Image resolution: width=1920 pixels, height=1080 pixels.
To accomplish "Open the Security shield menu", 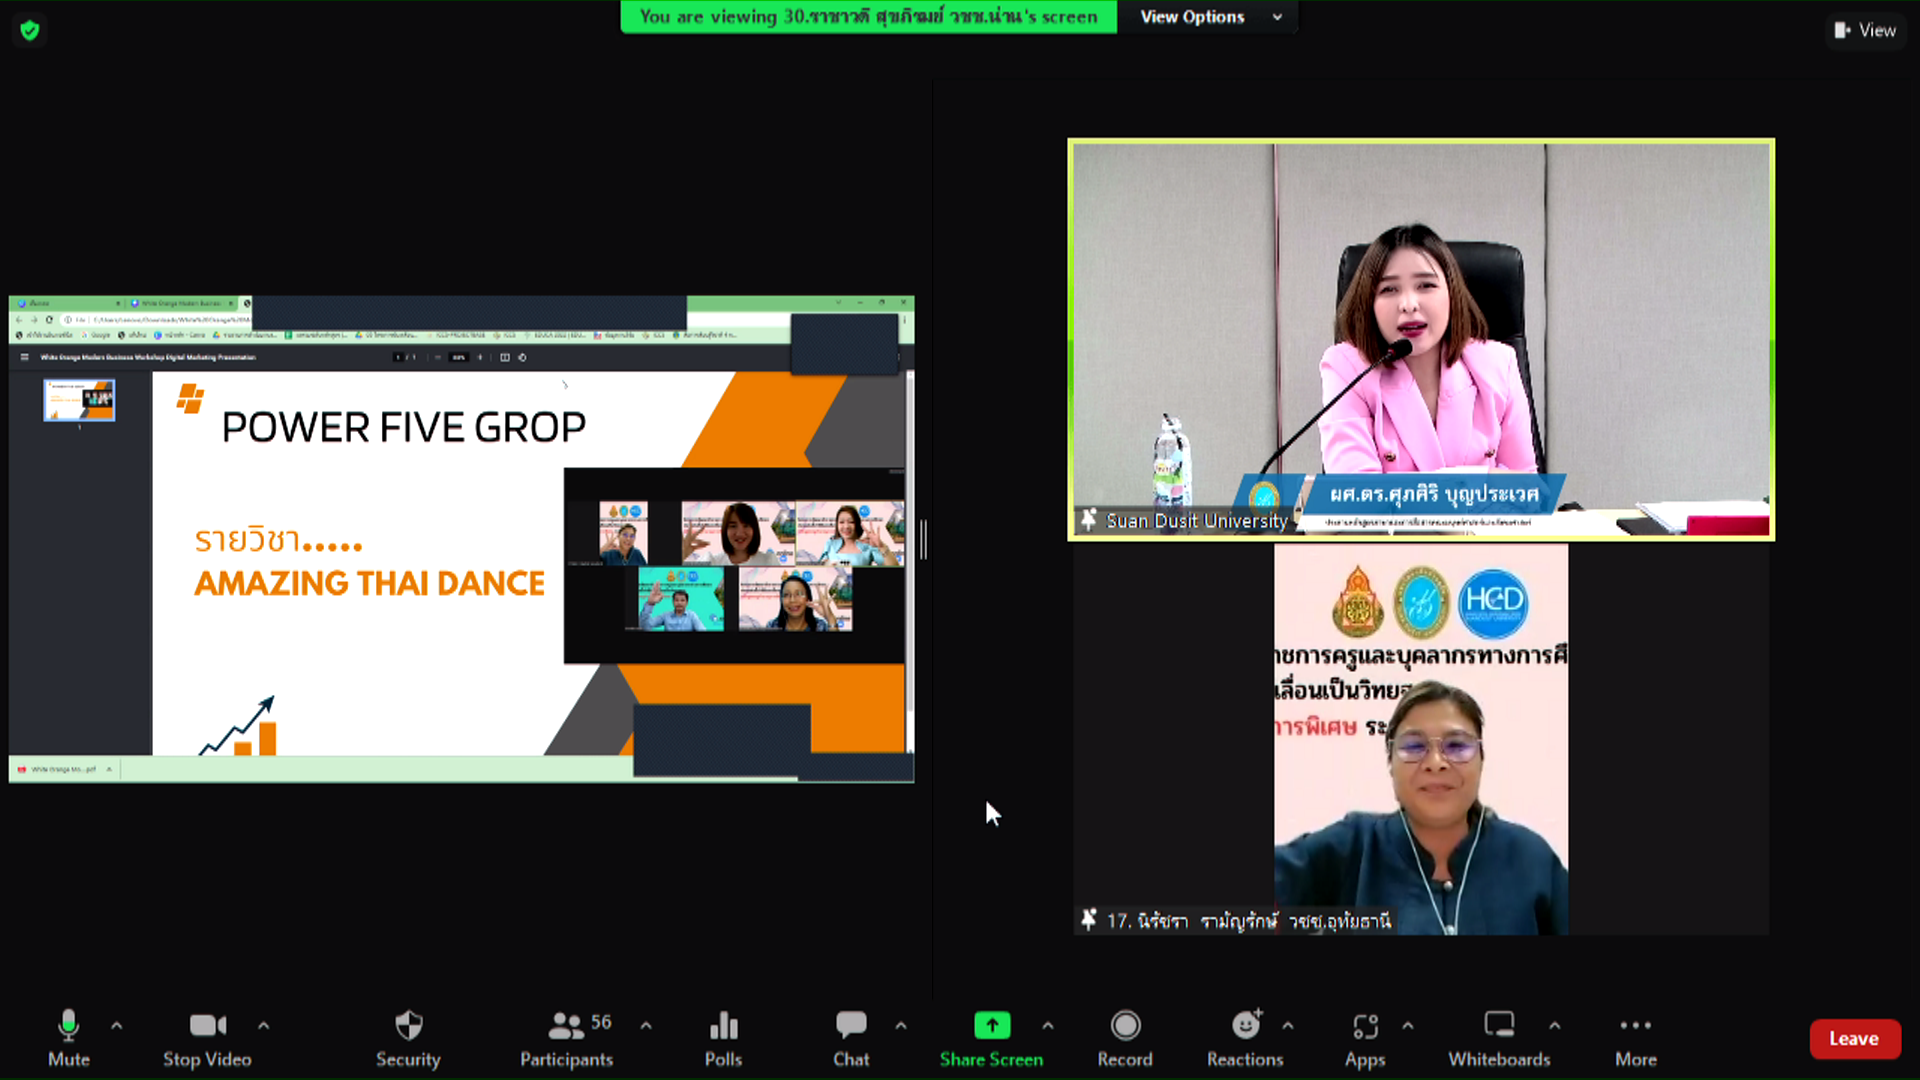I will 408,1037.
